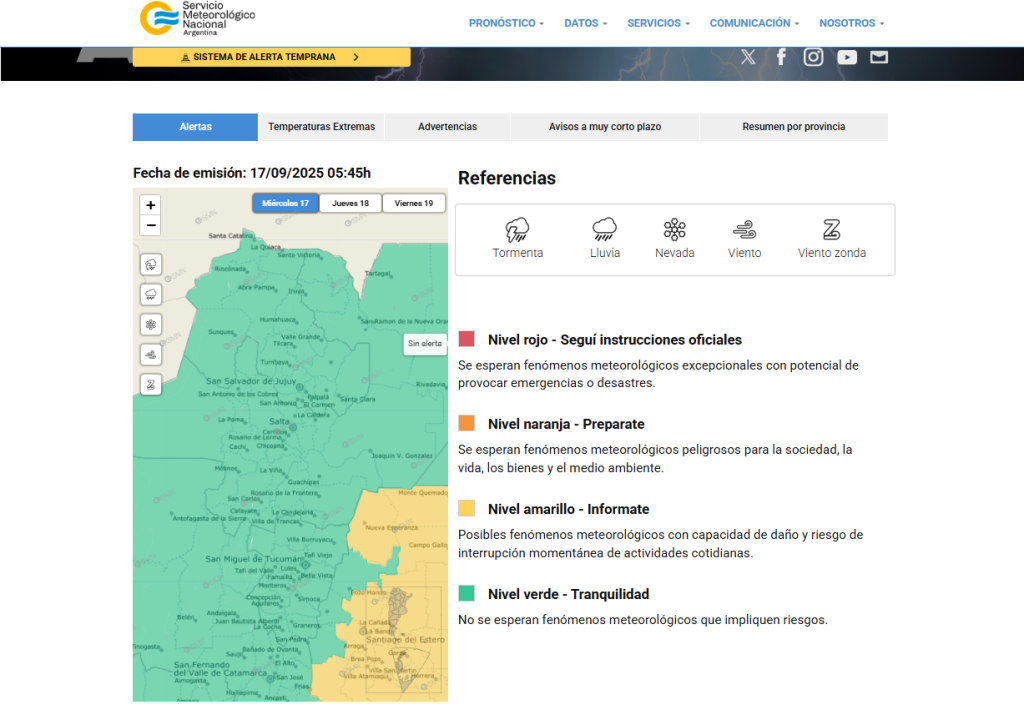The image size is (1024, 715).
Task: Click the Nivel naranja color swatch
Action: click(467, 423)
